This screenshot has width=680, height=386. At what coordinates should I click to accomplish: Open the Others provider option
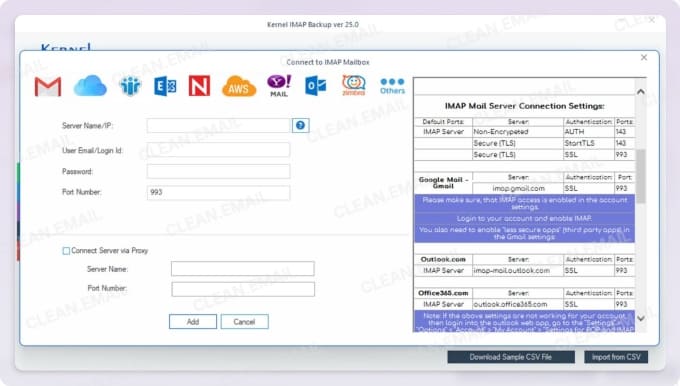coord(392,86)
